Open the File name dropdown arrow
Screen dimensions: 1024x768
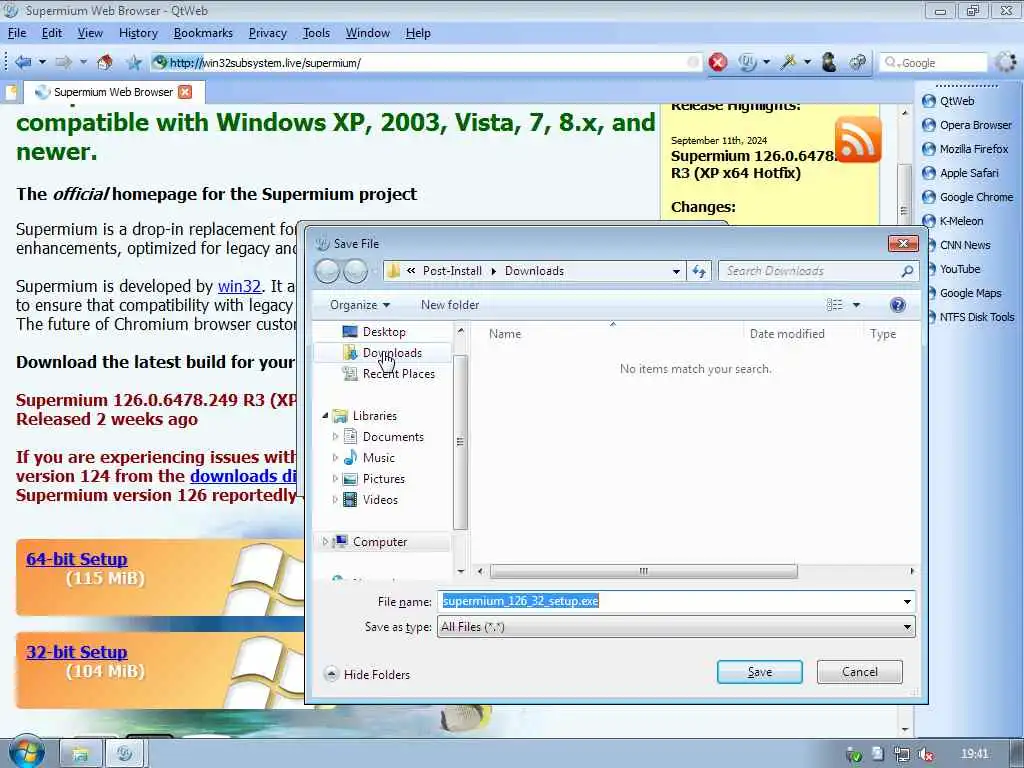[907, 601]
